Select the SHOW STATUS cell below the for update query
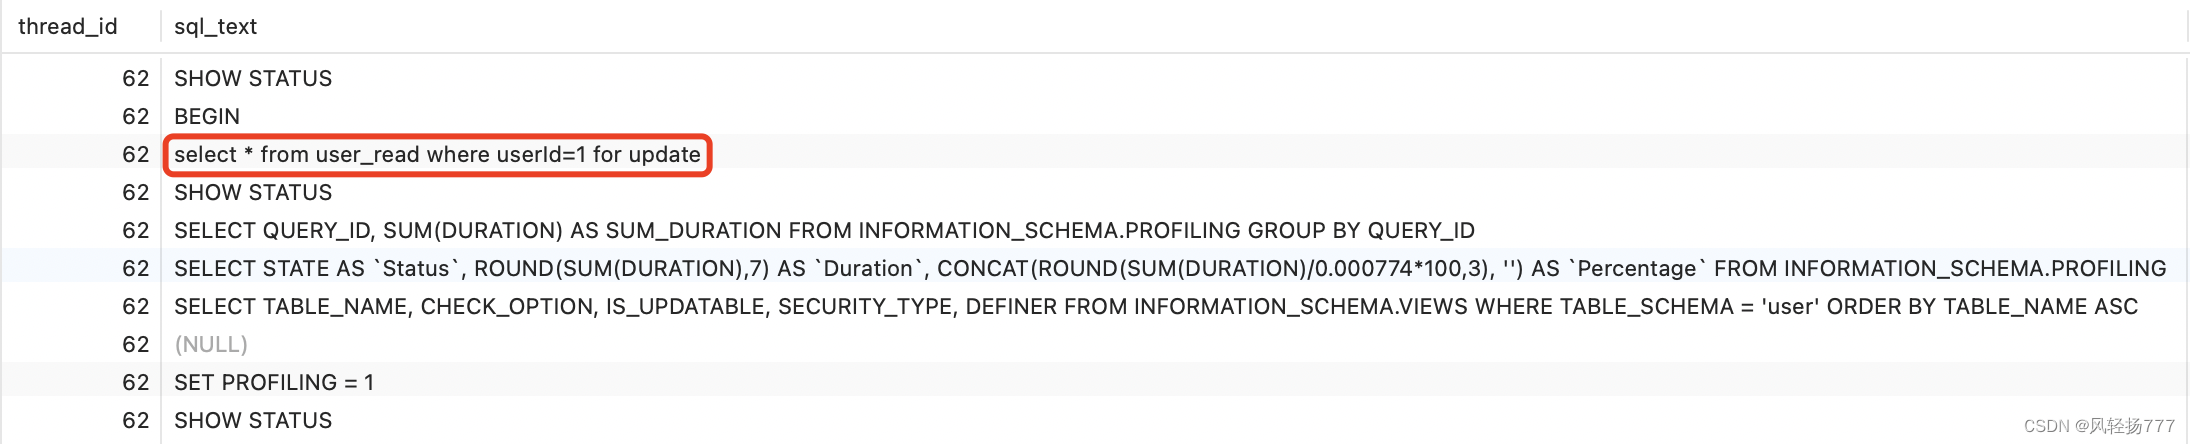The image size is (2190, 444). 253,193
